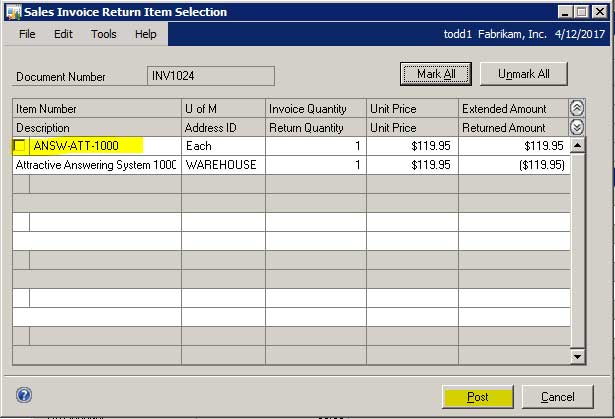Image resolution: width=615 pixels, height=419 pixels.
Task: Open the Edit menu
Action: tap(63, 34)
